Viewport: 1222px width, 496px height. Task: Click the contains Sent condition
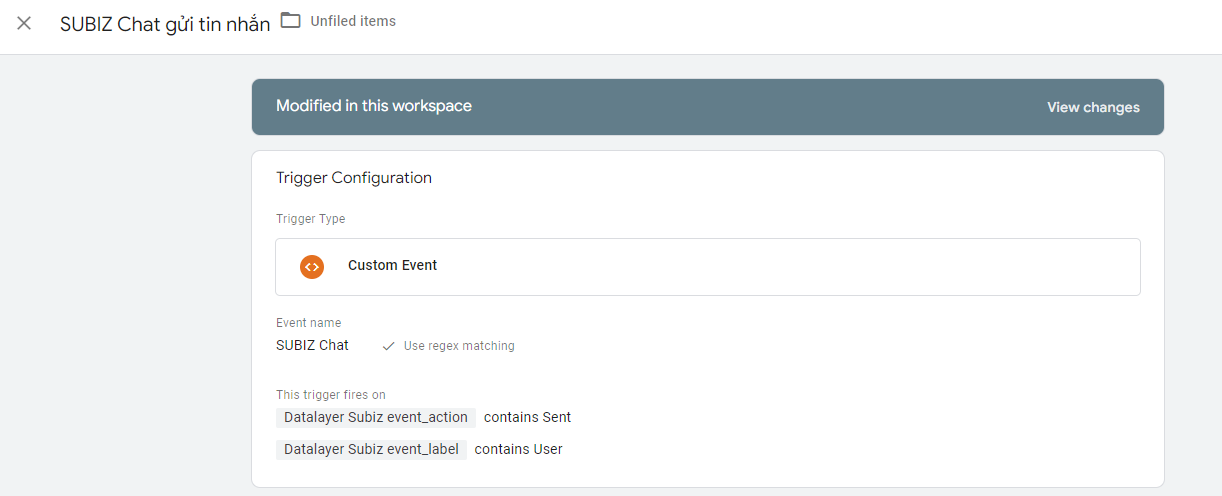click(x=527, y=417)
